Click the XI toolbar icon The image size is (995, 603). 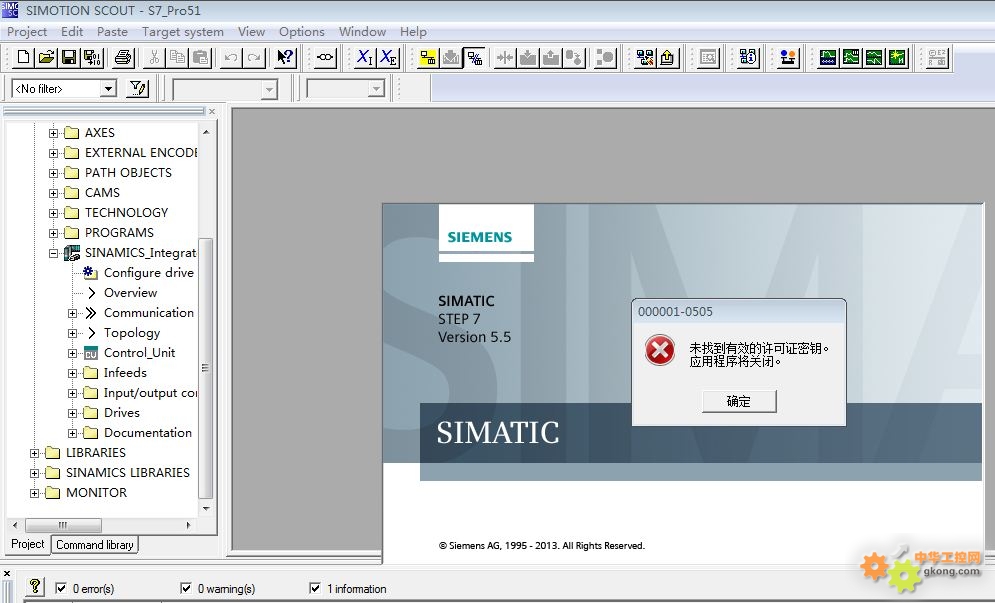365,58
